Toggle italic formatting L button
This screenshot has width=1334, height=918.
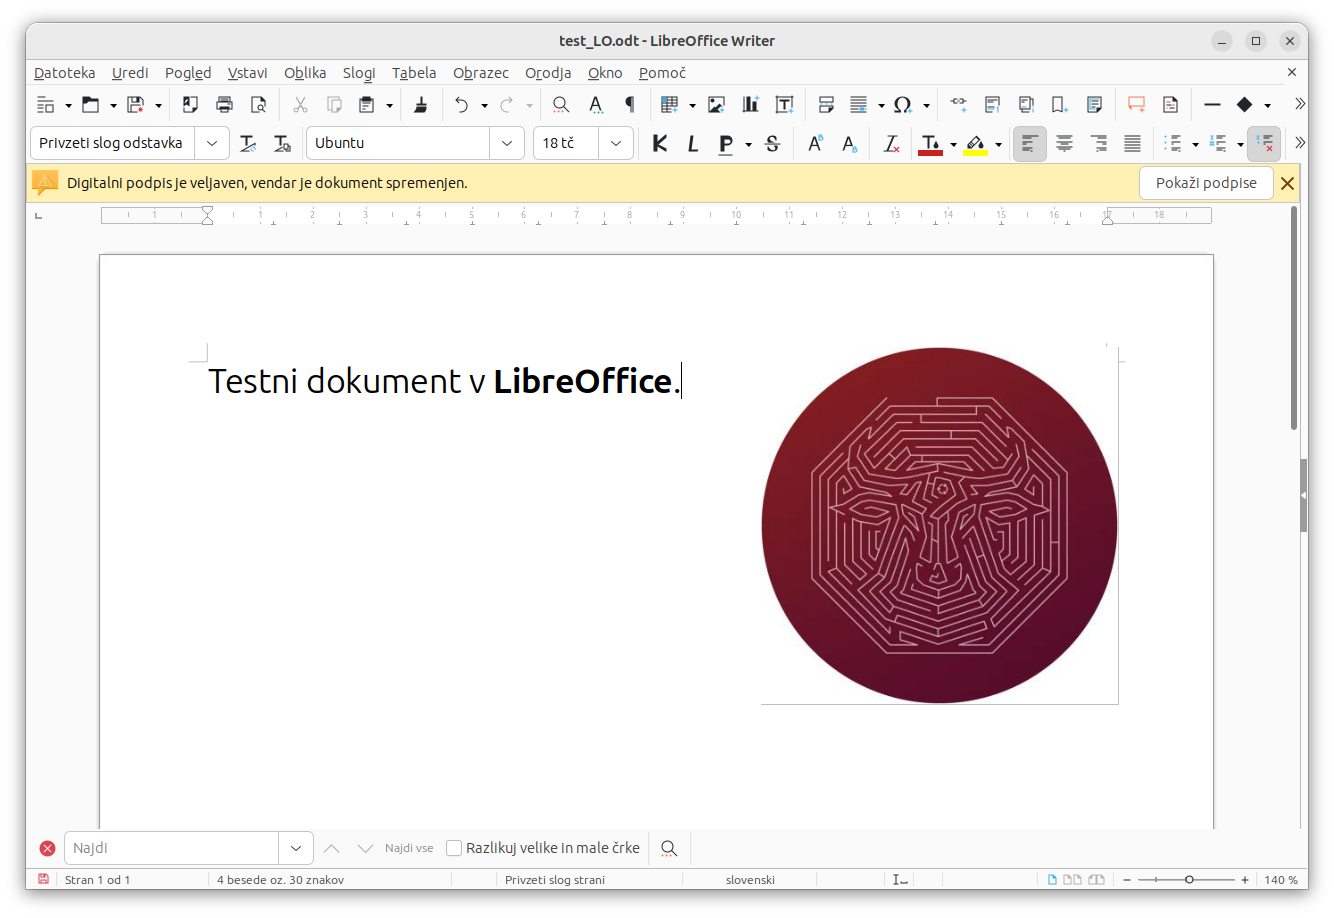(692, 144)
